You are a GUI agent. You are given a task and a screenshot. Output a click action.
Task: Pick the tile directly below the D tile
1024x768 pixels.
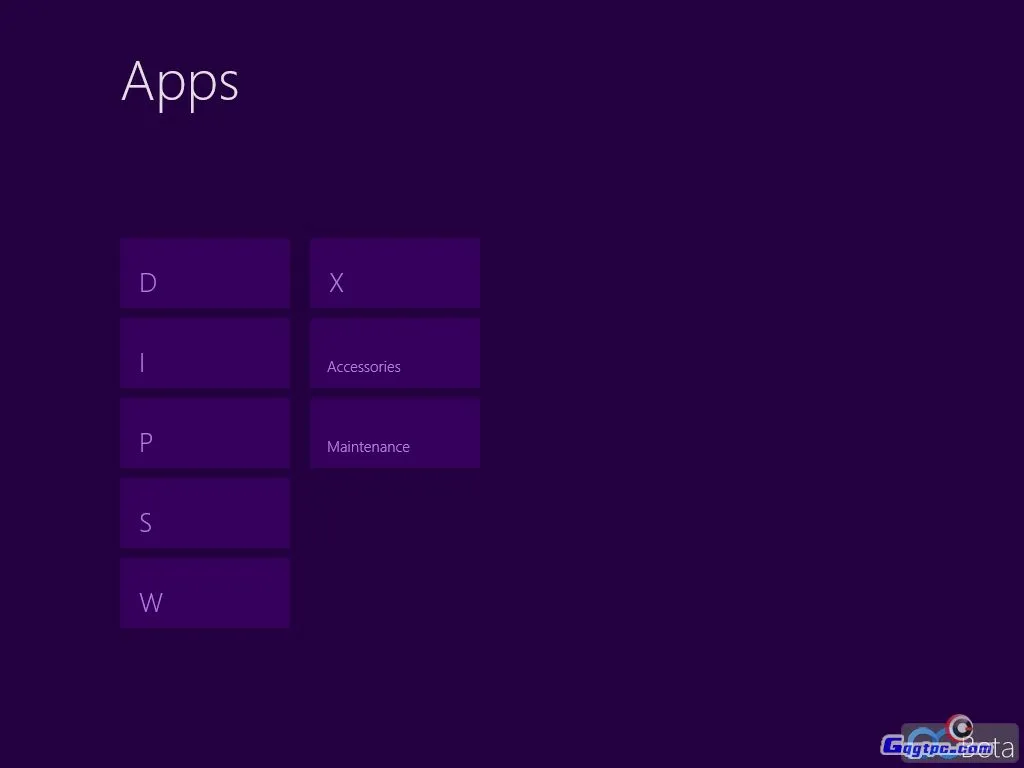pyautogui.click(x=204, y=353)
